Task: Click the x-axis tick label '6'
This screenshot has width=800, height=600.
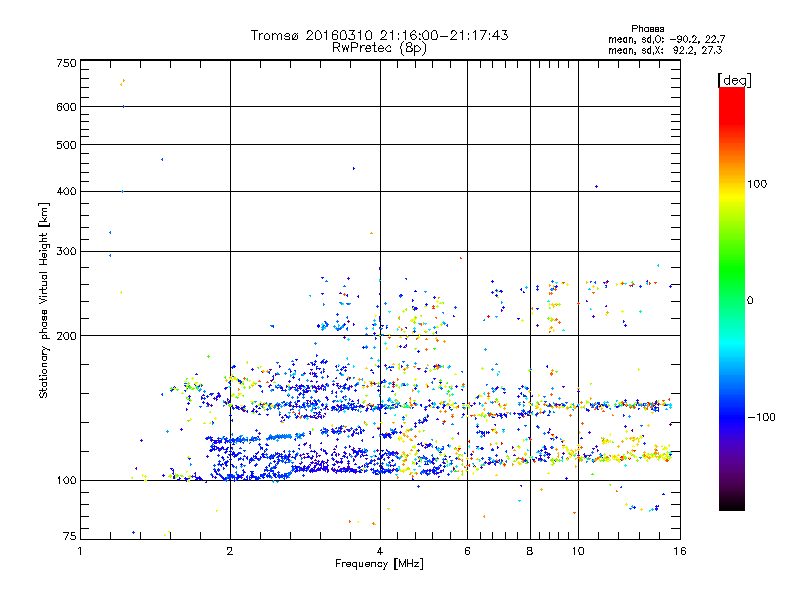Action: [467, 551]
